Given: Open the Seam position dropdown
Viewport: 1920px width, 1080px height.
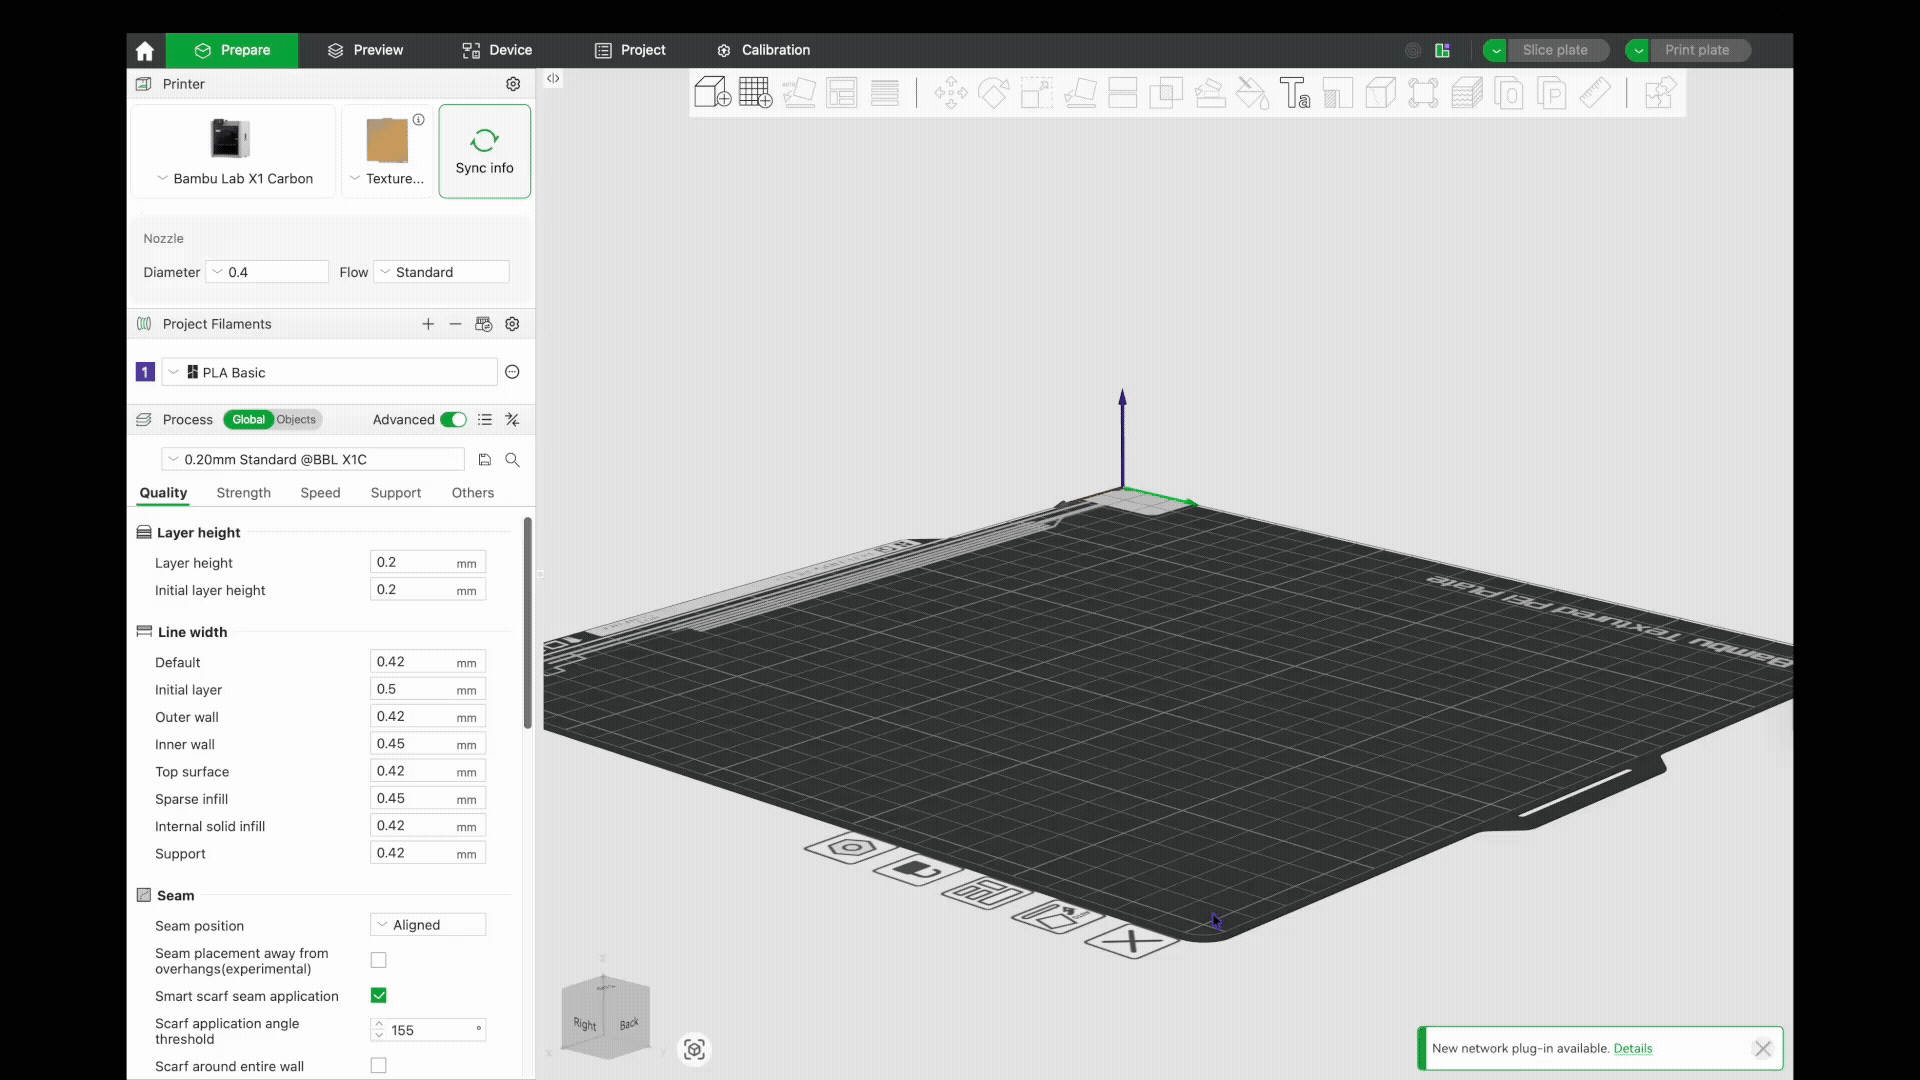Looking at the screenshot, I should [x=428, y=925].
